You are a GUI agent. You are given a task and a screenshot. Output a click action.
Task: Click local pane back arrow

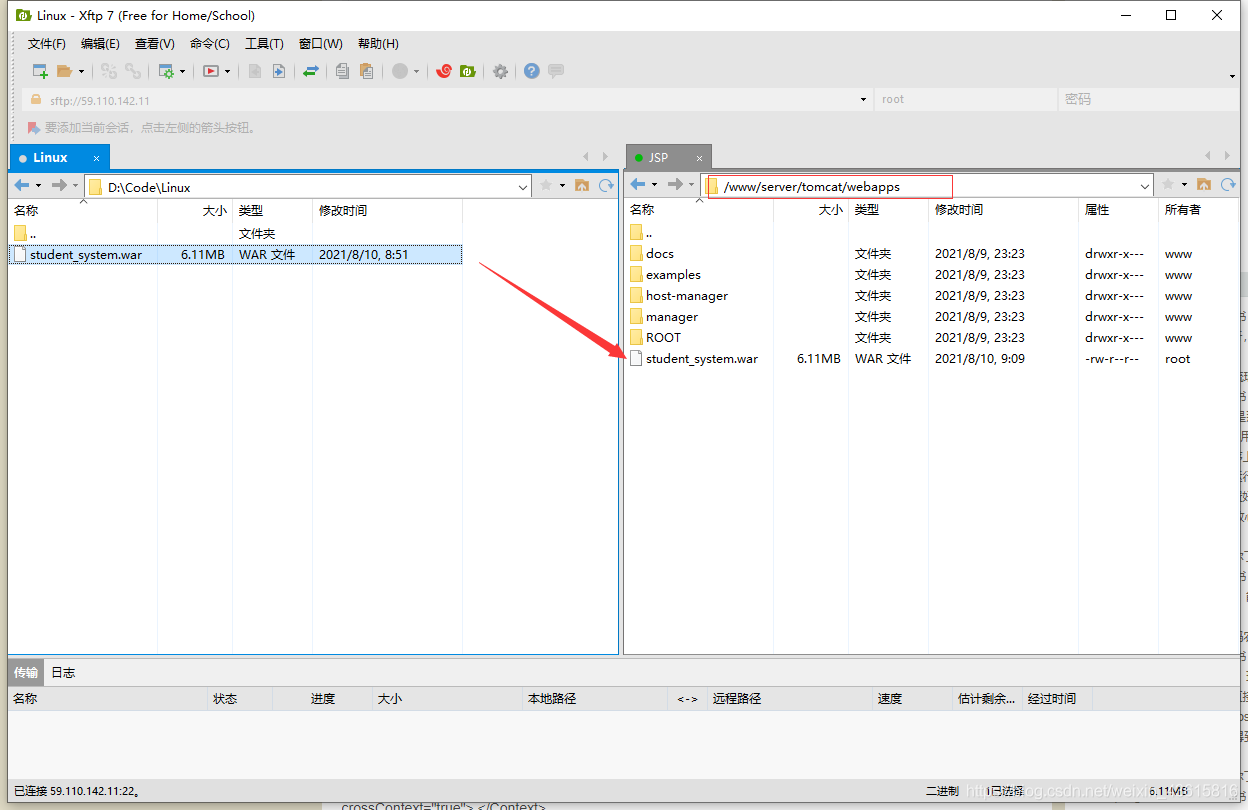coord(22,185)
